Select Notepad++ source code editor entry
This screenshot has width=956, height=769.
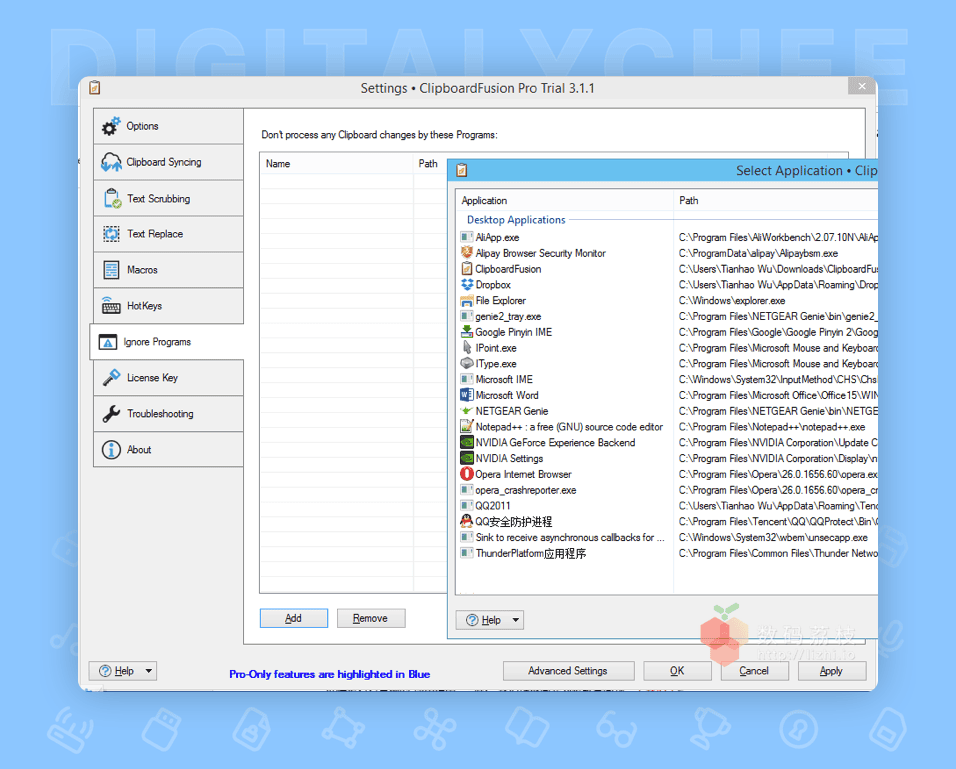click(x=569, y=427)
